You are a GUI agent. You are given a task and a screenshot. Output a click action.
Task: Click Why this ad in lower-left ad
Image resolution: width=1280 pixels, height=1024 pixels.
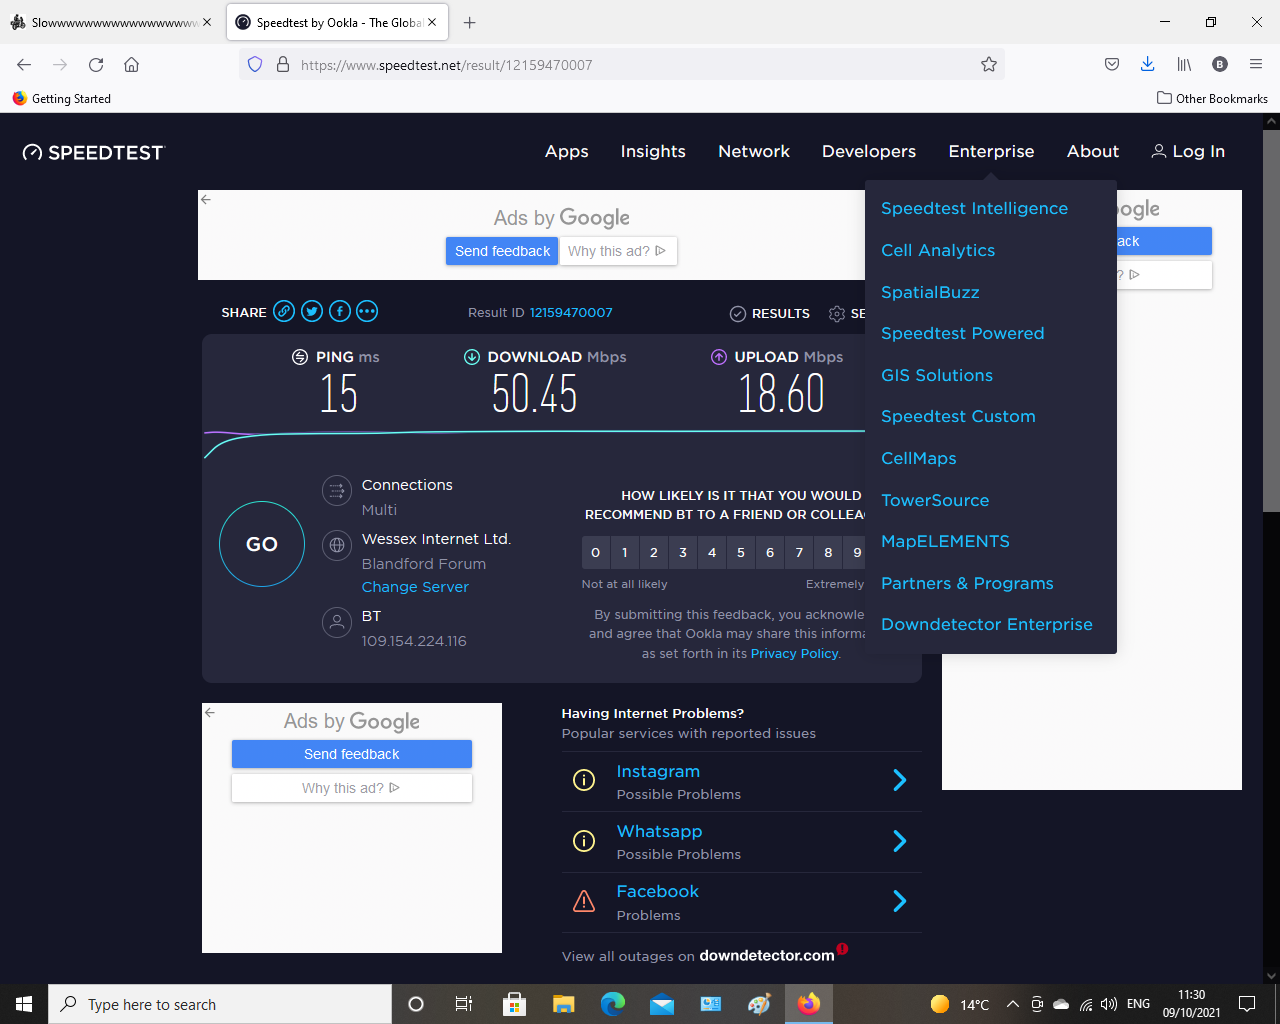point(352,788)
